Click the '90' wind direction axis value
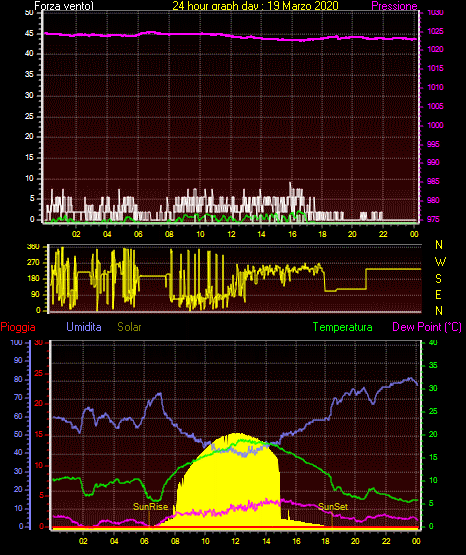Viewport: 466px width, 555px height. [x=35, y=294]
